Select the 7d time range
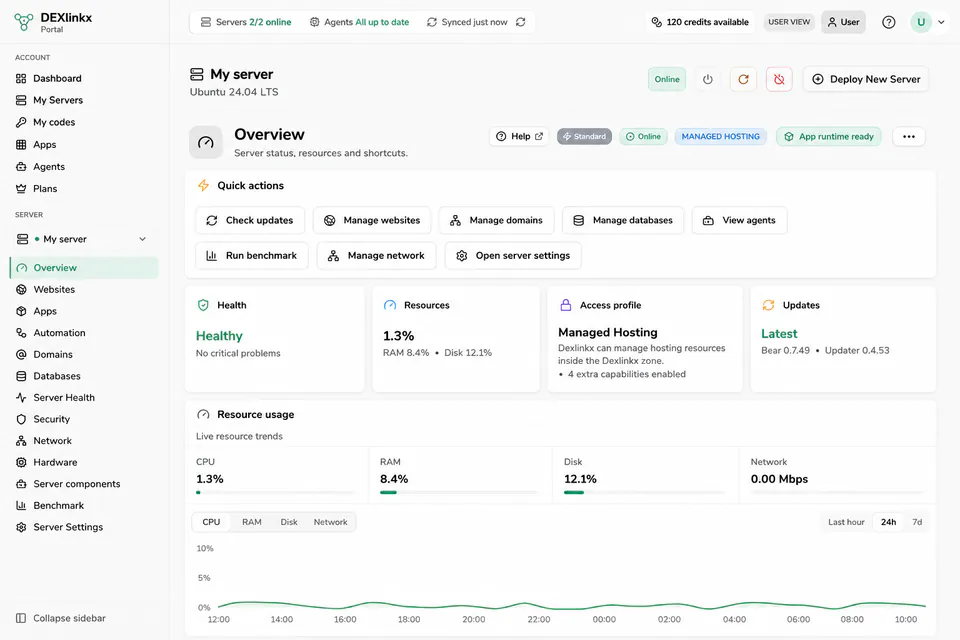Screen dimensions: 960x640 917,522
